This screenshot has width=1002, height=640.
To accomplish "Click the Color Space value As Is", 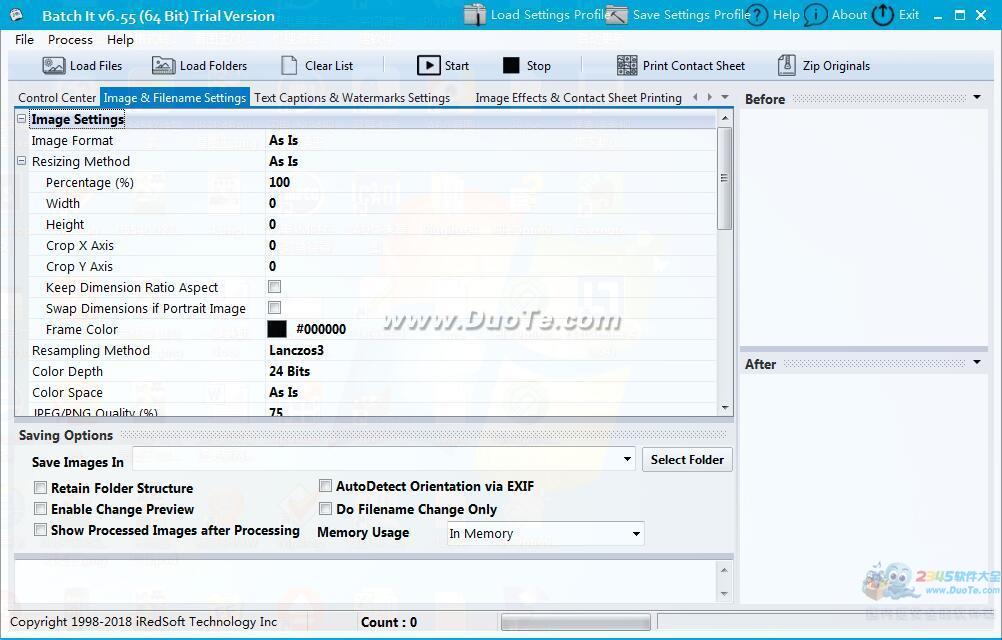I will click(x=284, y=392).
